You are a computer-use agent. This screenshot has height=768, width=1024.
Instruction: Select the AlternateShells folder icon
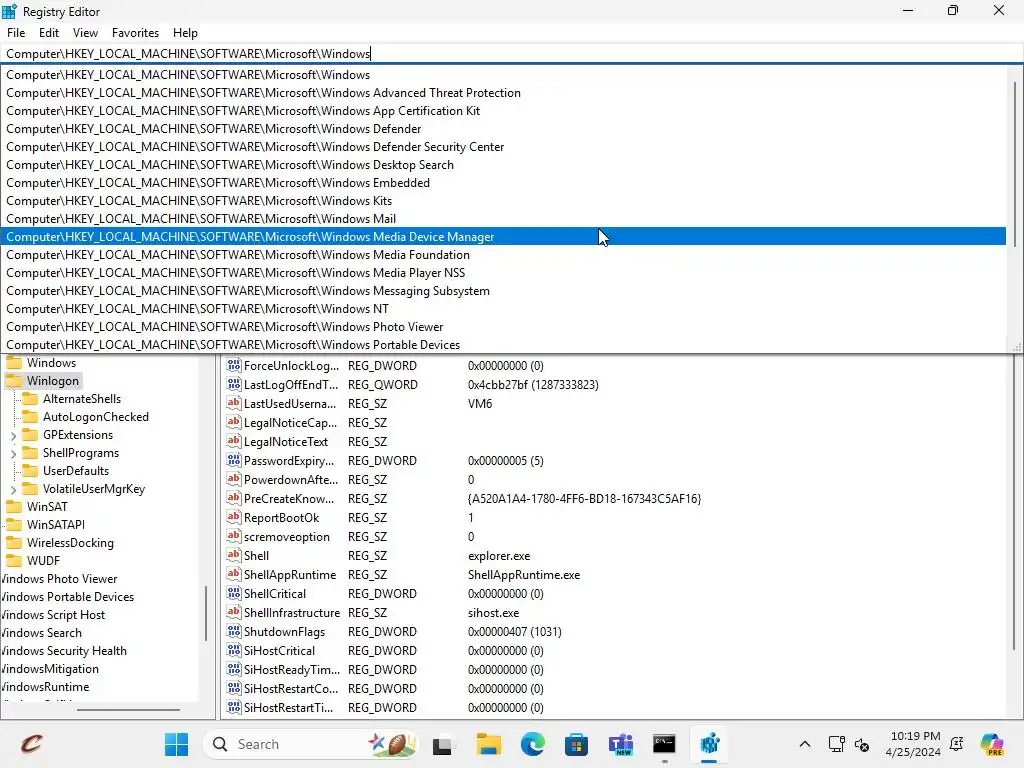coord(30,399)
